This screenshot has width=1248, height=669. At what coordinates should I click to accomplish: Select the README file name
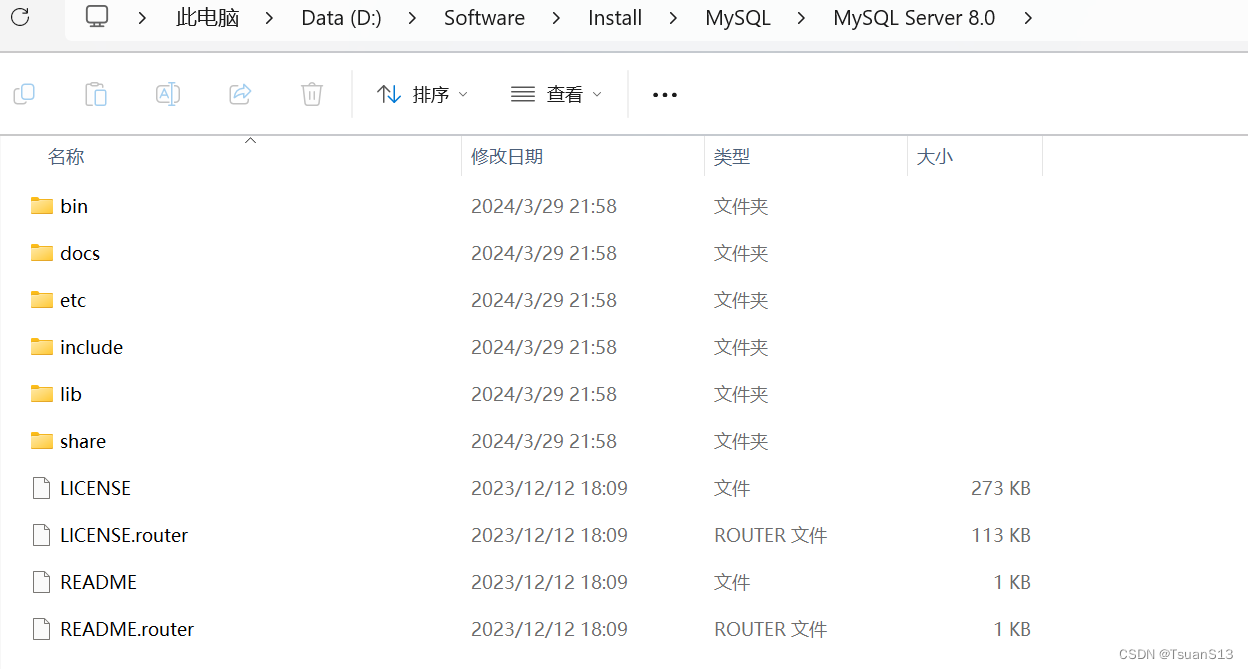[98, 582]
